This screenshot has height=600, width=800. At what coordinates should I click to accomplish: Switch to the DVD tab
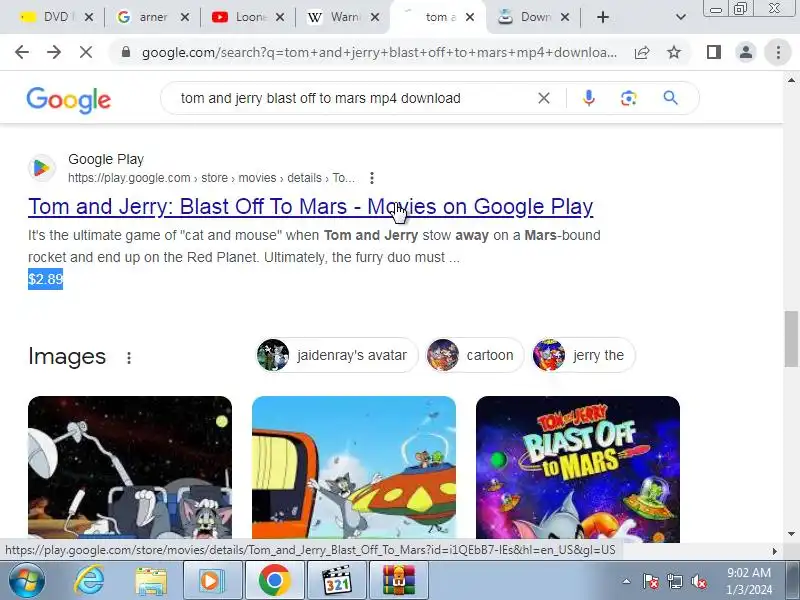(x=49, y=17)
